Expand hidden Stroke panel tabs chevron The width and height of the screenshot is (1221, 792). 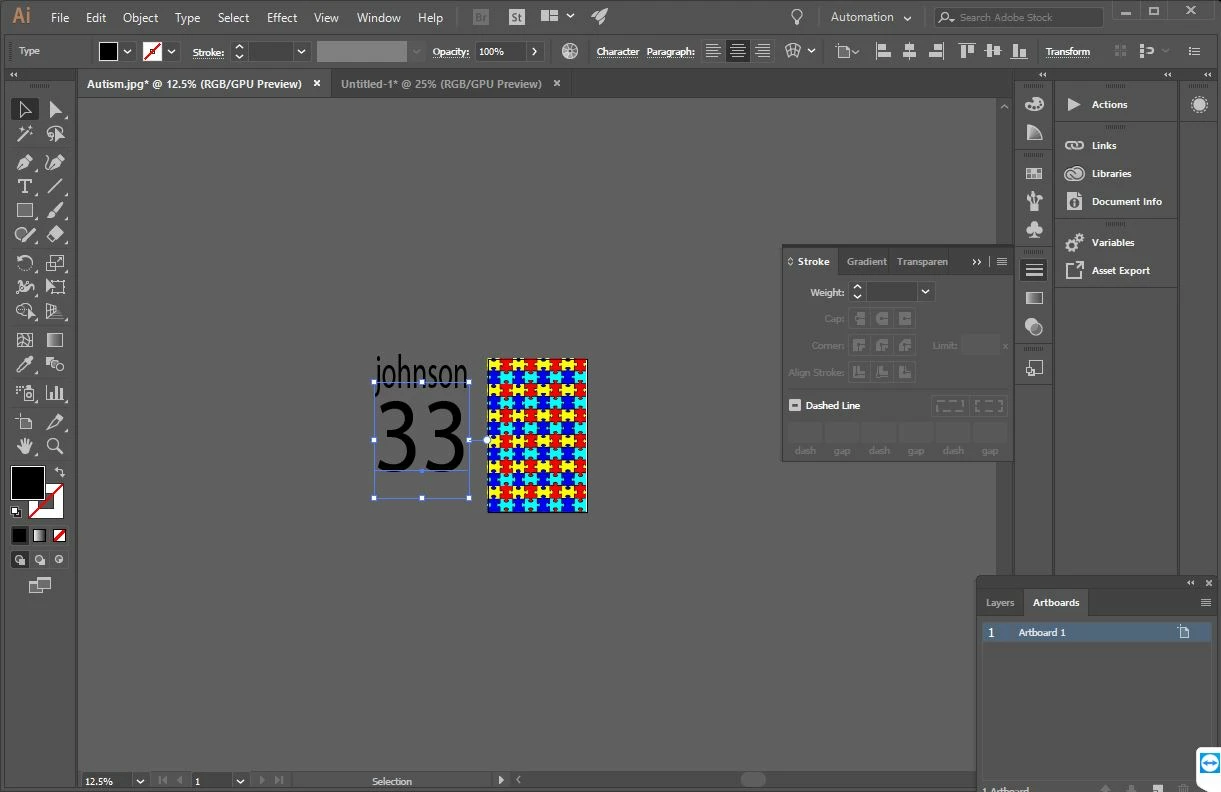point(977,262)
